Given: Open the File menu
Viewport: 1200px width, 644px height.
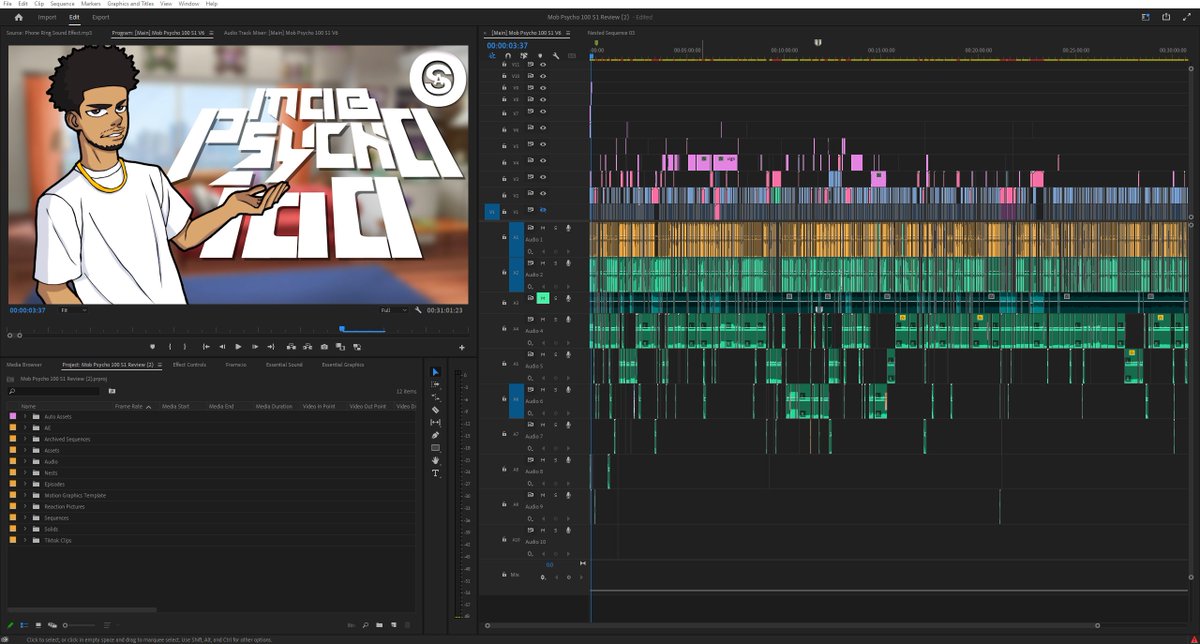Looking at the screenshot, I should click(8, 4).
